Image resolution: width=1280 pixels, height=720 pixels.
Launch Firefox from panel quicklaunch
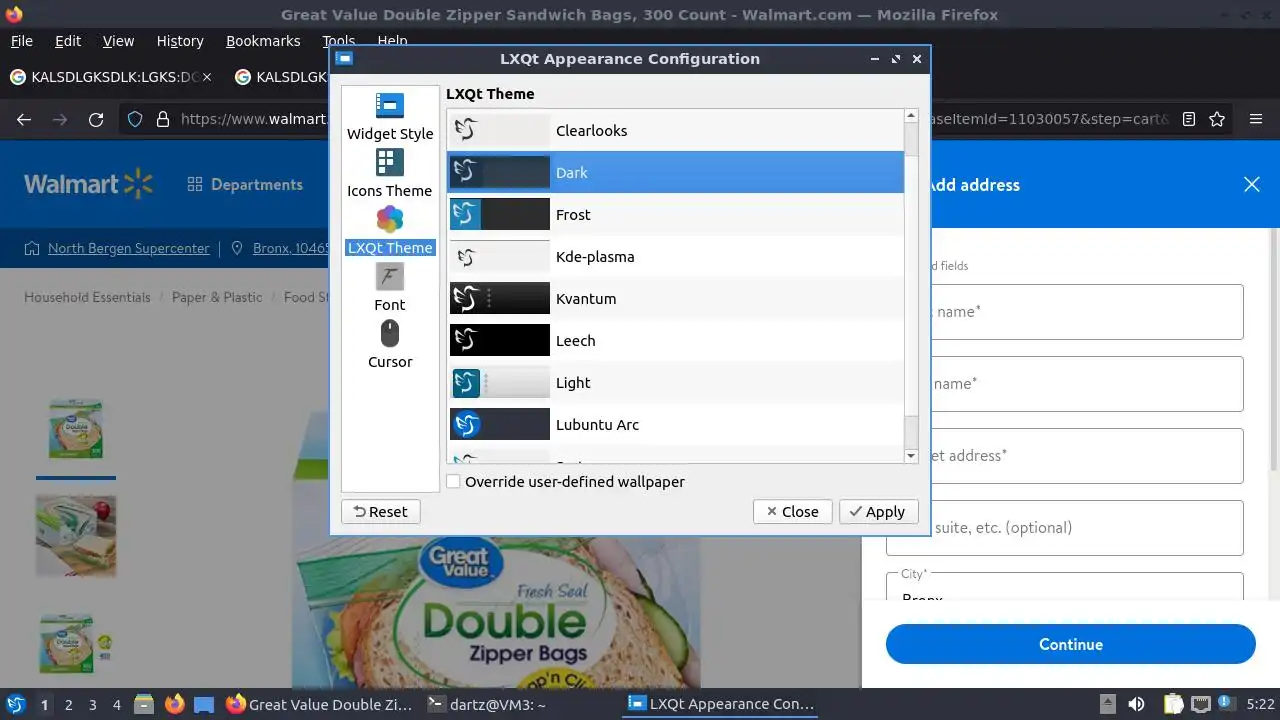point(174,704)
